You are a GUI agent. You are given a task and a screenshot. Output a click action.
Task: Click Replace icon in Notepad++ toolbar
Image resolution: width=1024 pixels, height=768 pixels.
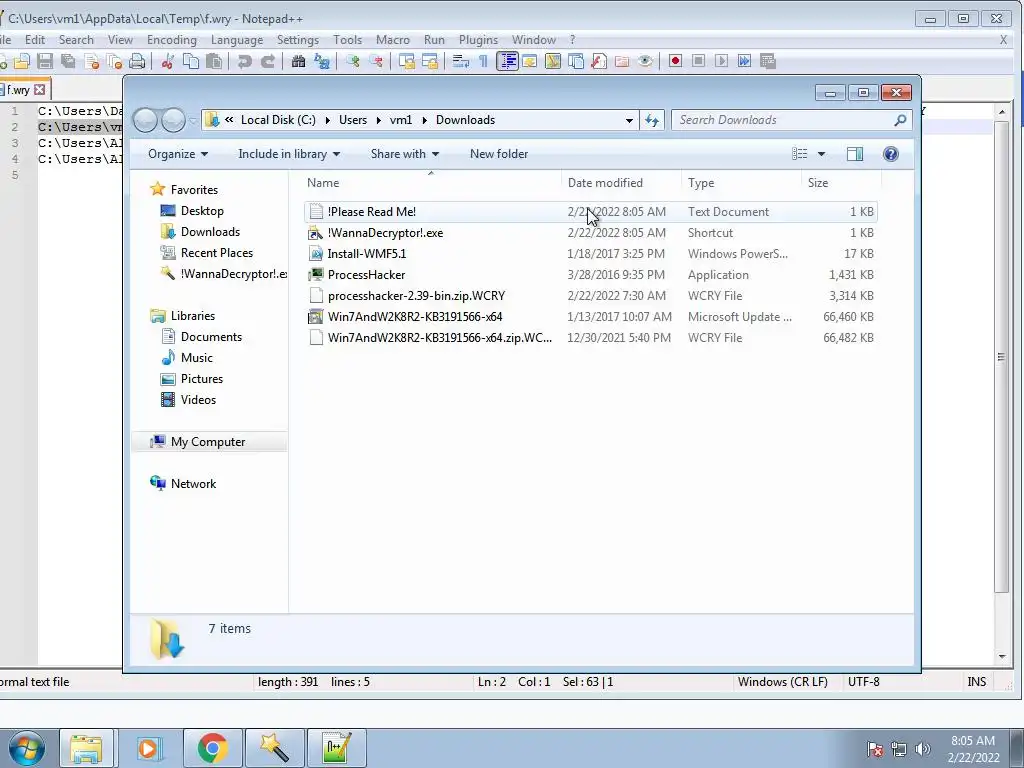(322, 61)
